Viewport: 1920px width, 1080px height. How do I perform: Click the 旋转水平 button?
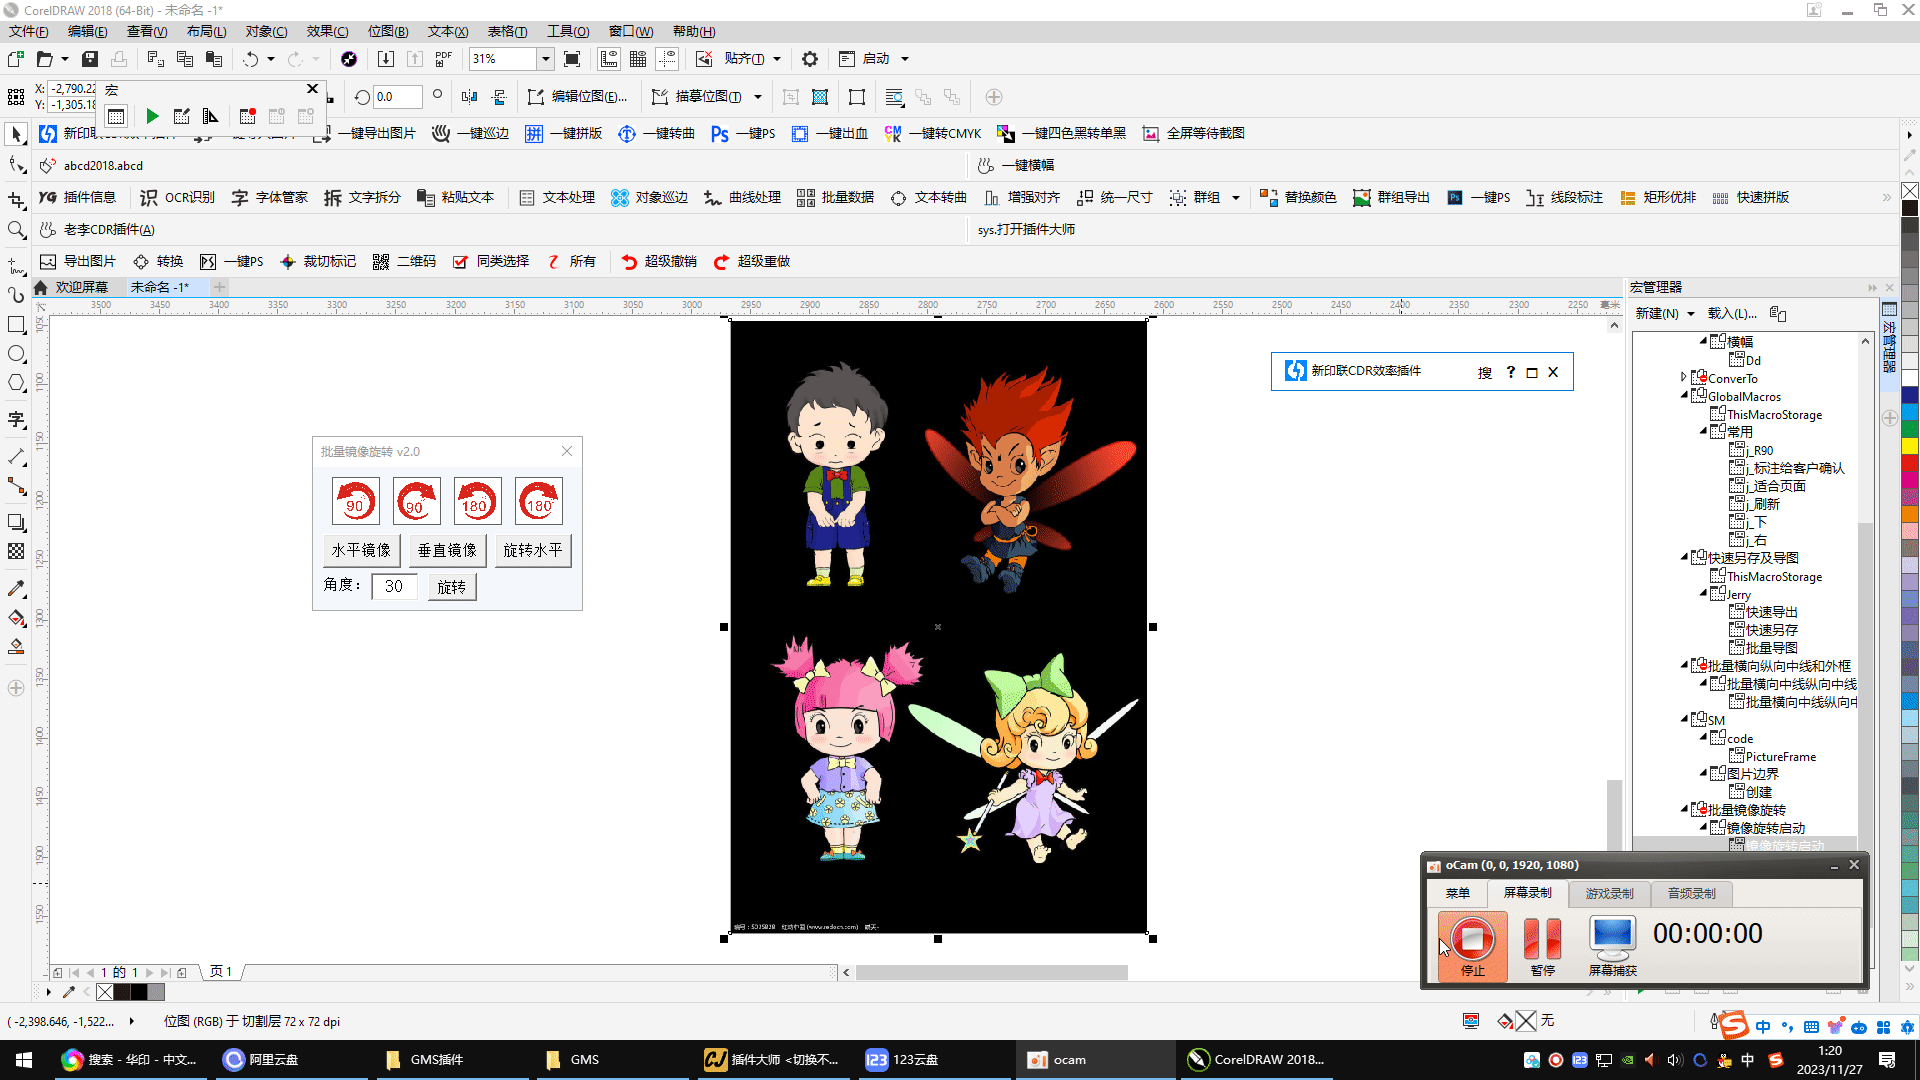533,551
